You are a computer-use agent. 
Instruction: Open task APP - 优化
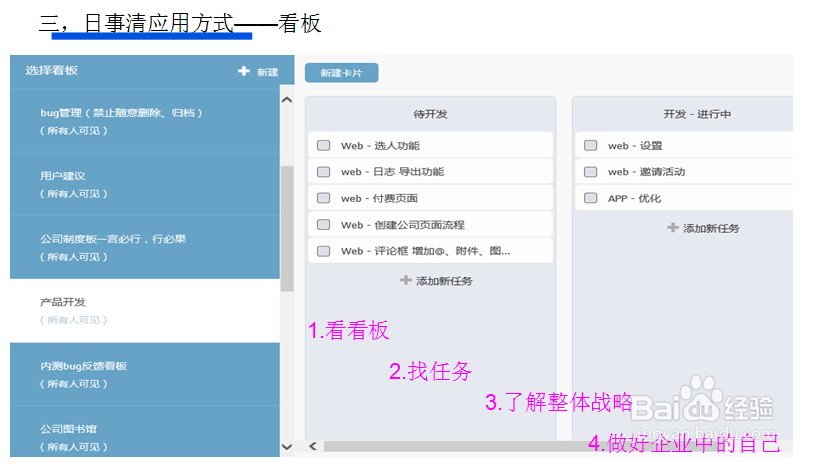[x=684, y=198]
